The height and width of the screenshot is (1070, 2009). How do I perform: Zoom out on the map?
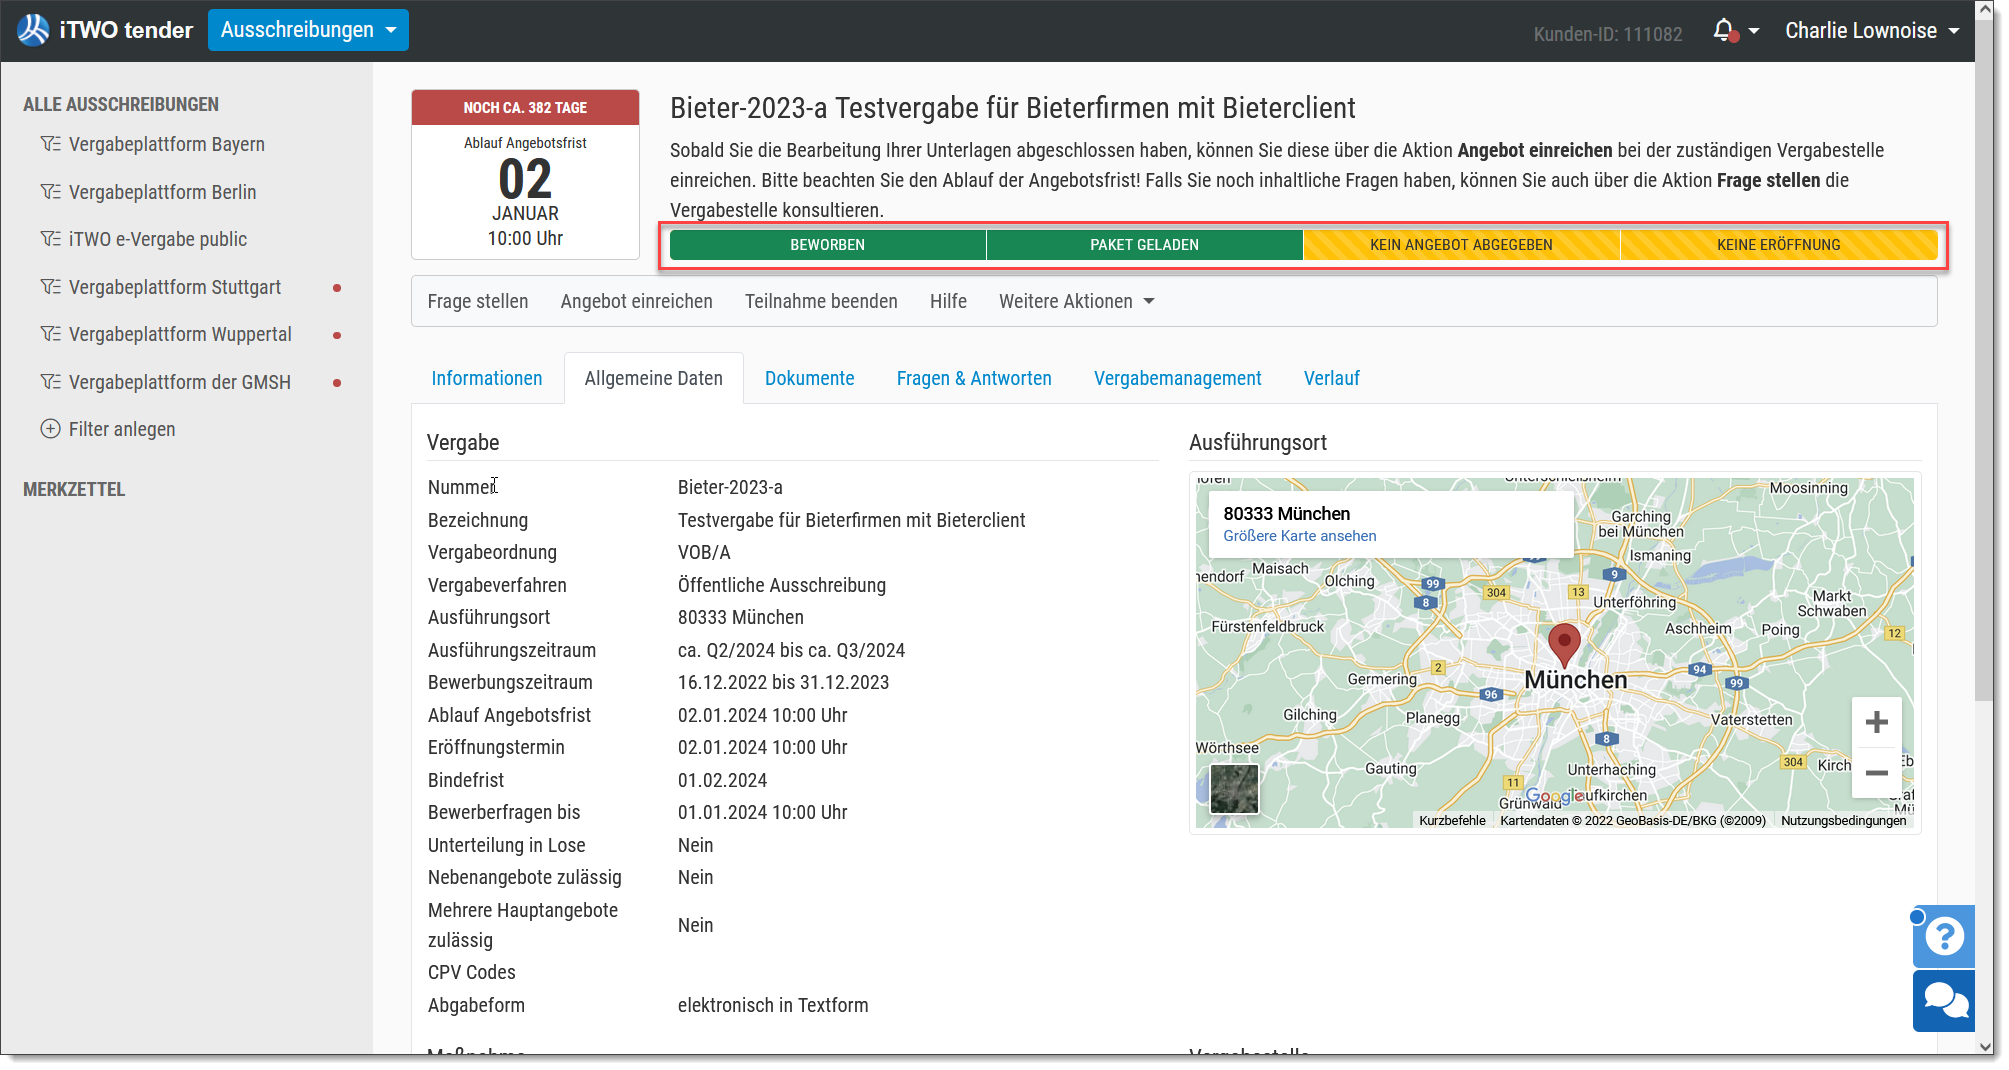tap(1877, 772)
